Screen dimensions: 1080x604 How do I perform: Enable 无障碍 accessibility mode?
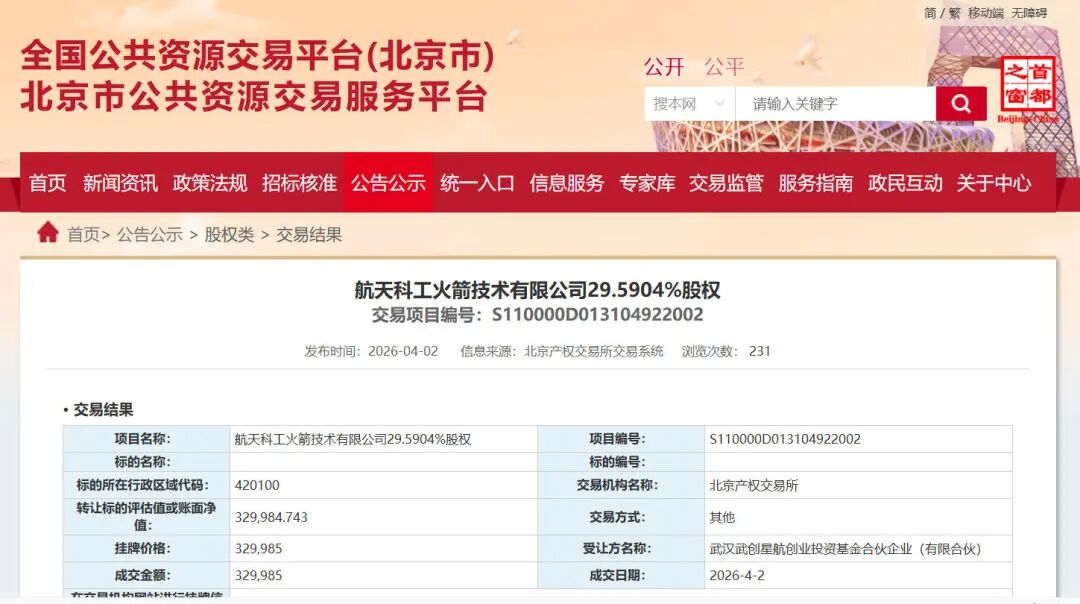coord(1029,13)
